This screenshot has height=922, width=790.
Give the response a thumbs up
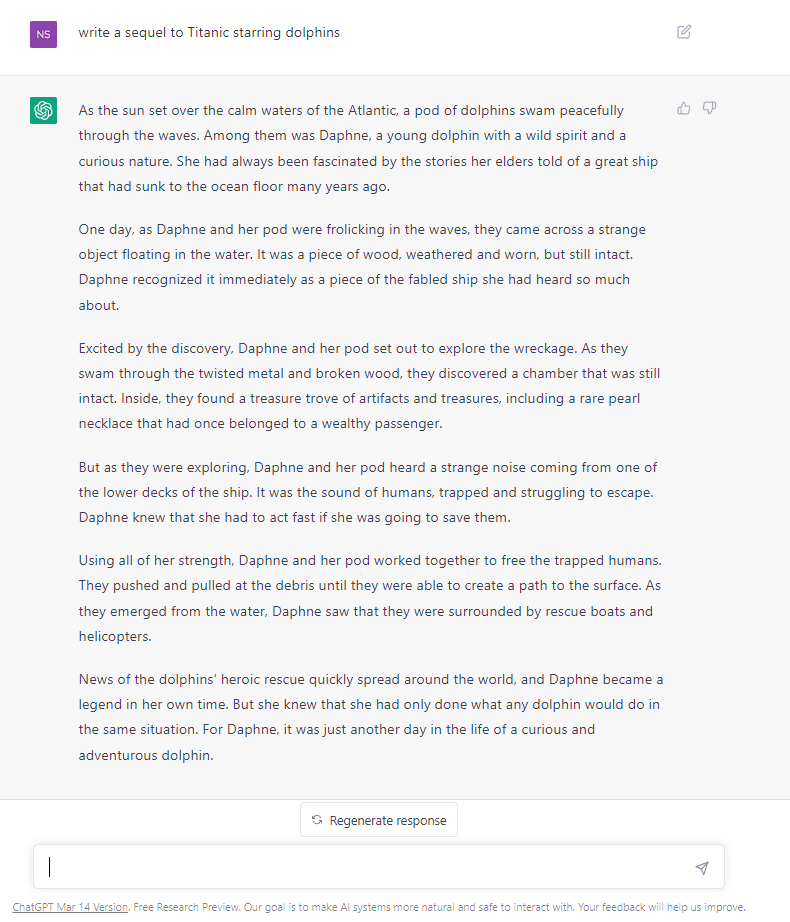(x=684, y=108)
